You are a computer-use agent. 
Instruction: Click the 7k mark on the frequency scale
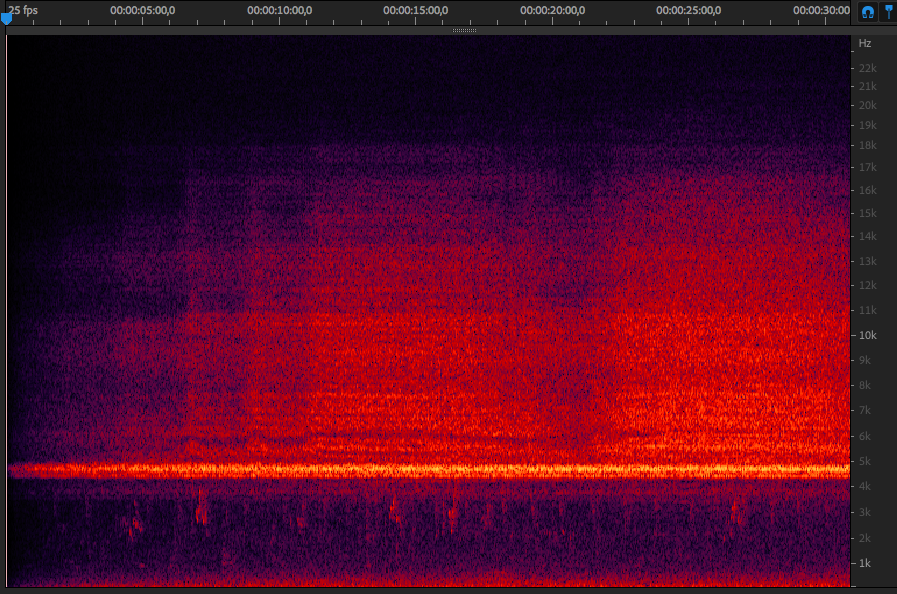click(x=865, y=411)
